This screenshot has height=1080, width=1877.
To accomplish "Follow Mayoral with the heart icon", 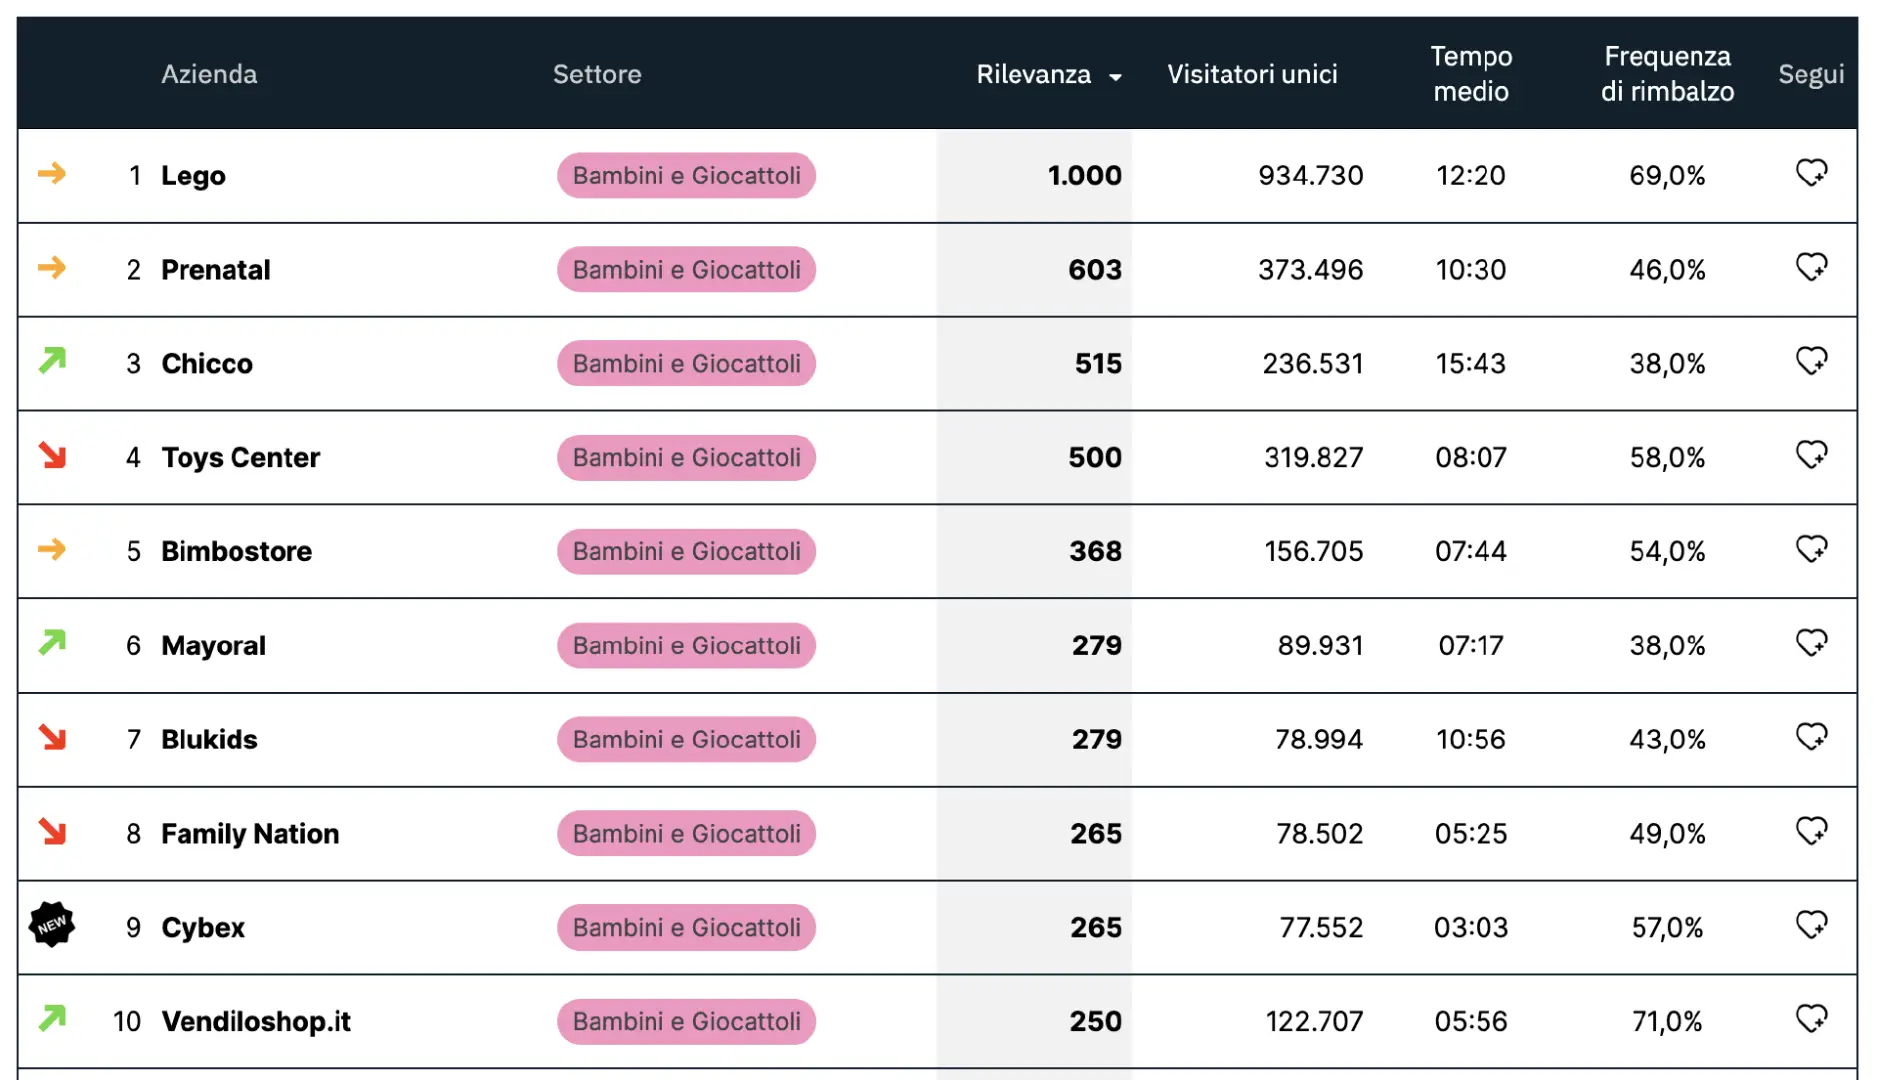I will point(1811,643).
